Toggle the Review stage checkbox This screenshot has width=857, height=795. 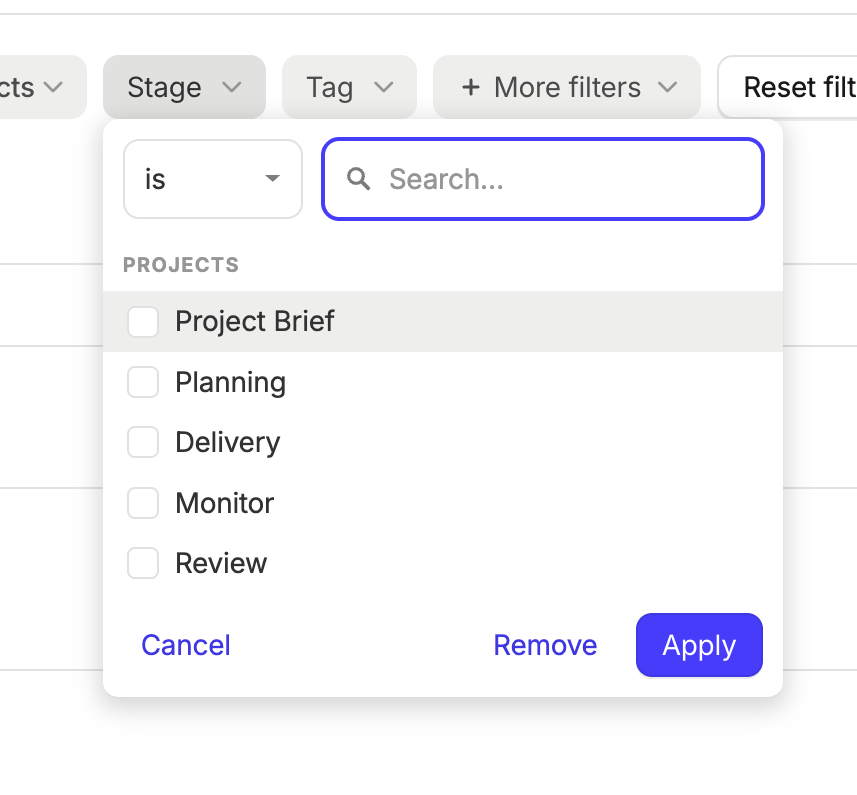pos(143,563)
